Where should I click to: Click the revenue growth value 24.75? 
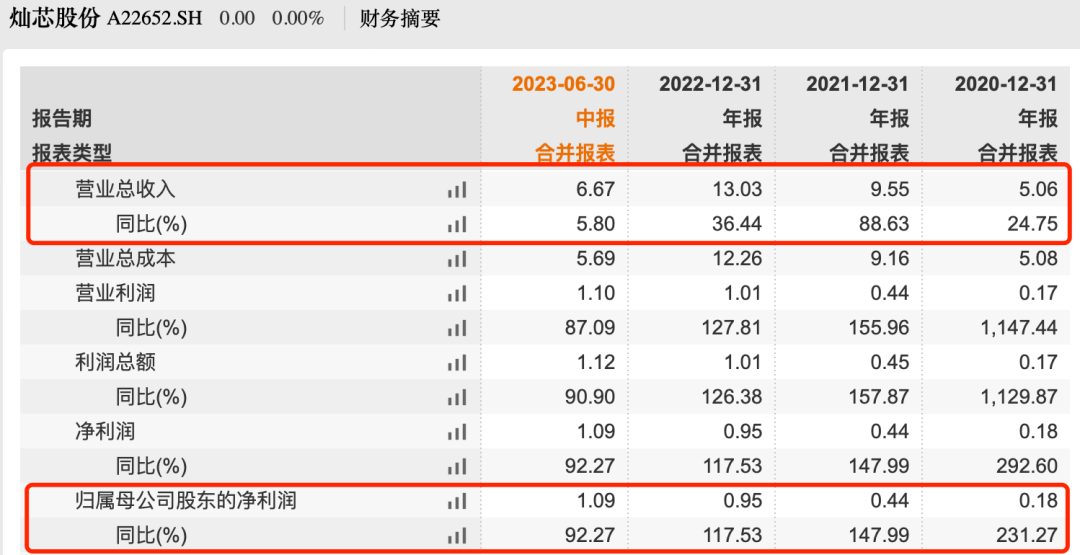(x=1032, y=224)
